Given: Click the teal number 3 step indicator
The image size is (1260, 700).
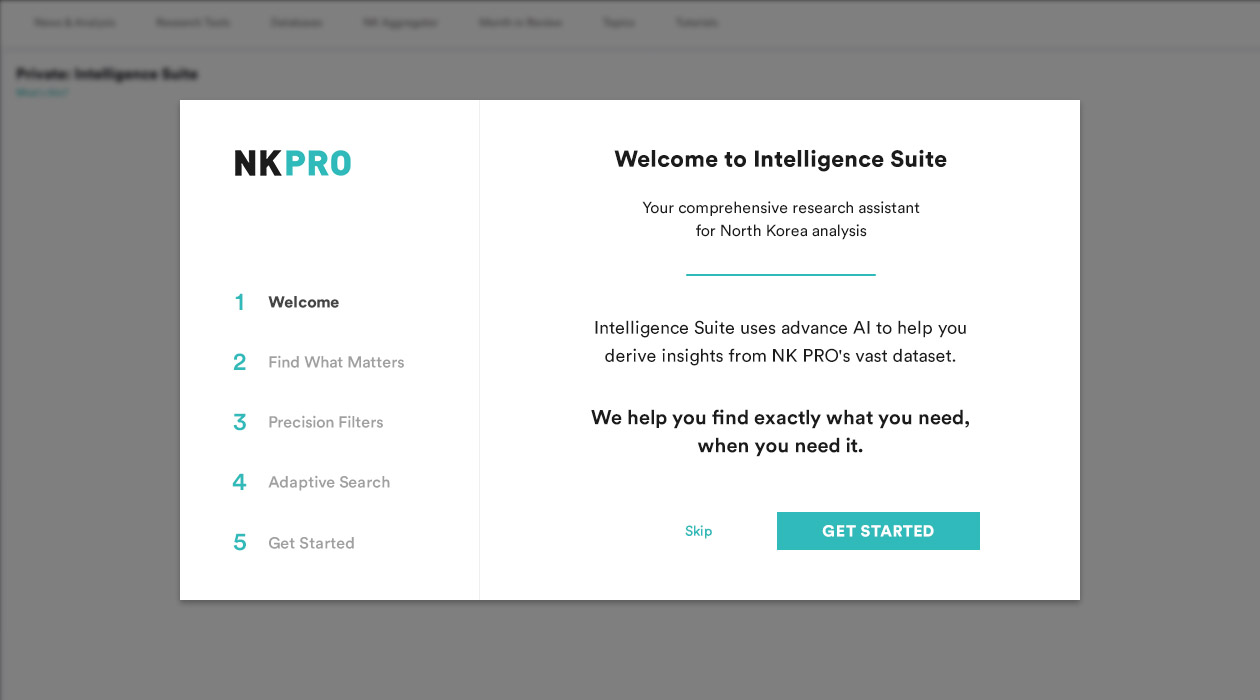Looking at the screenshot, I should (x=239, y=422).
